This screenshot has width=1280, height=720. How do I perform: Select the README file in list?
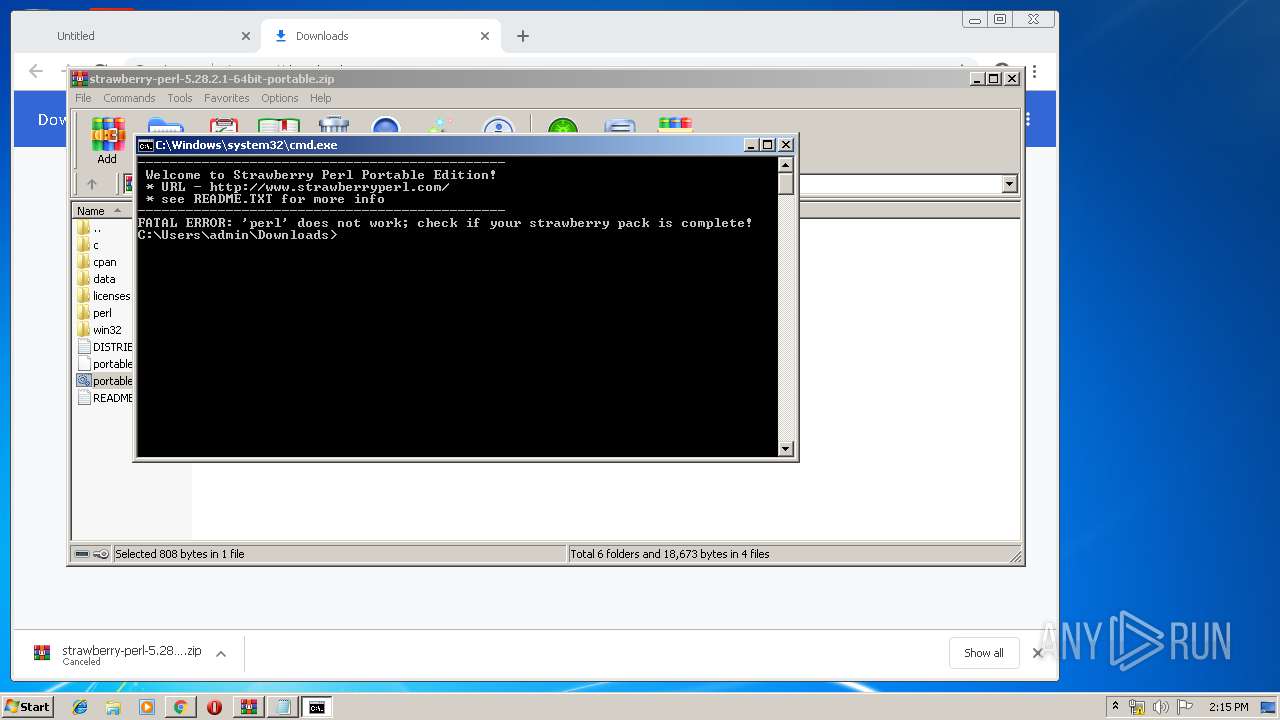point(104,398)
